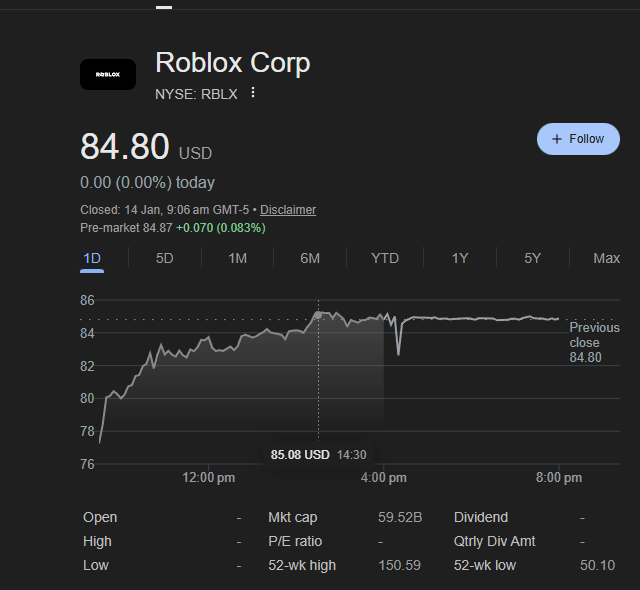
Task: Select the 1D chart range tab
Action: click(x=92, y=258)
